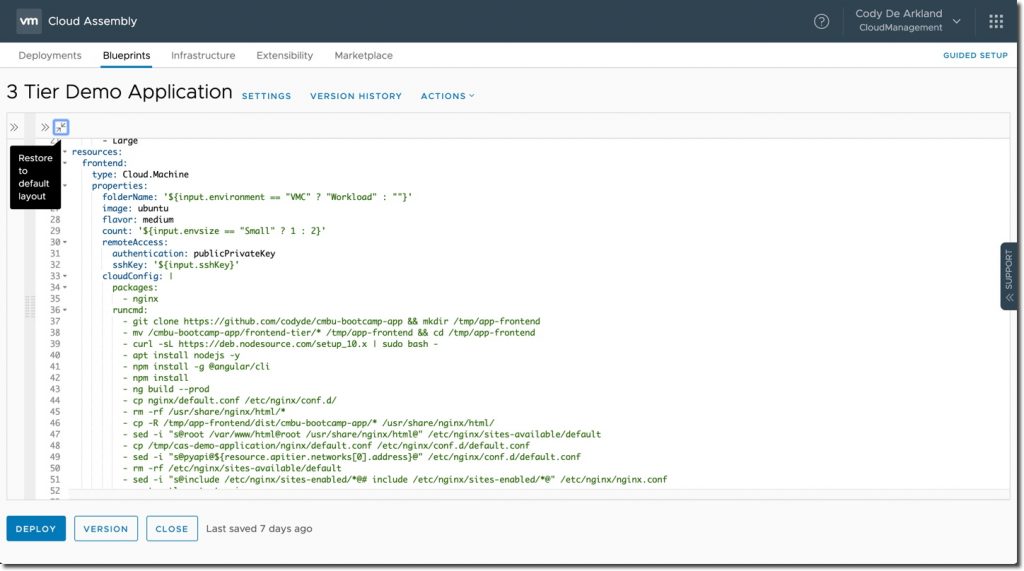Collapse the remoteAccess block at line 30

65,242
